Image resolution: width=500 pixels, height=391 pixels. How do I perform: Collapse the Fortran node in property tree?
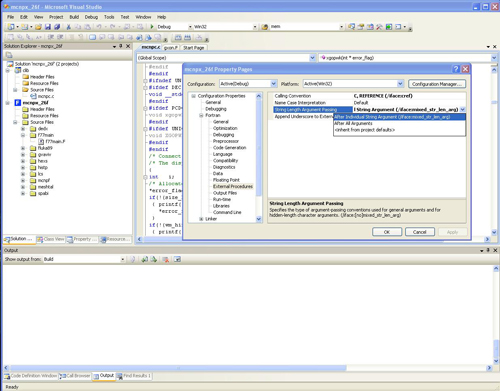click(201, 115)
